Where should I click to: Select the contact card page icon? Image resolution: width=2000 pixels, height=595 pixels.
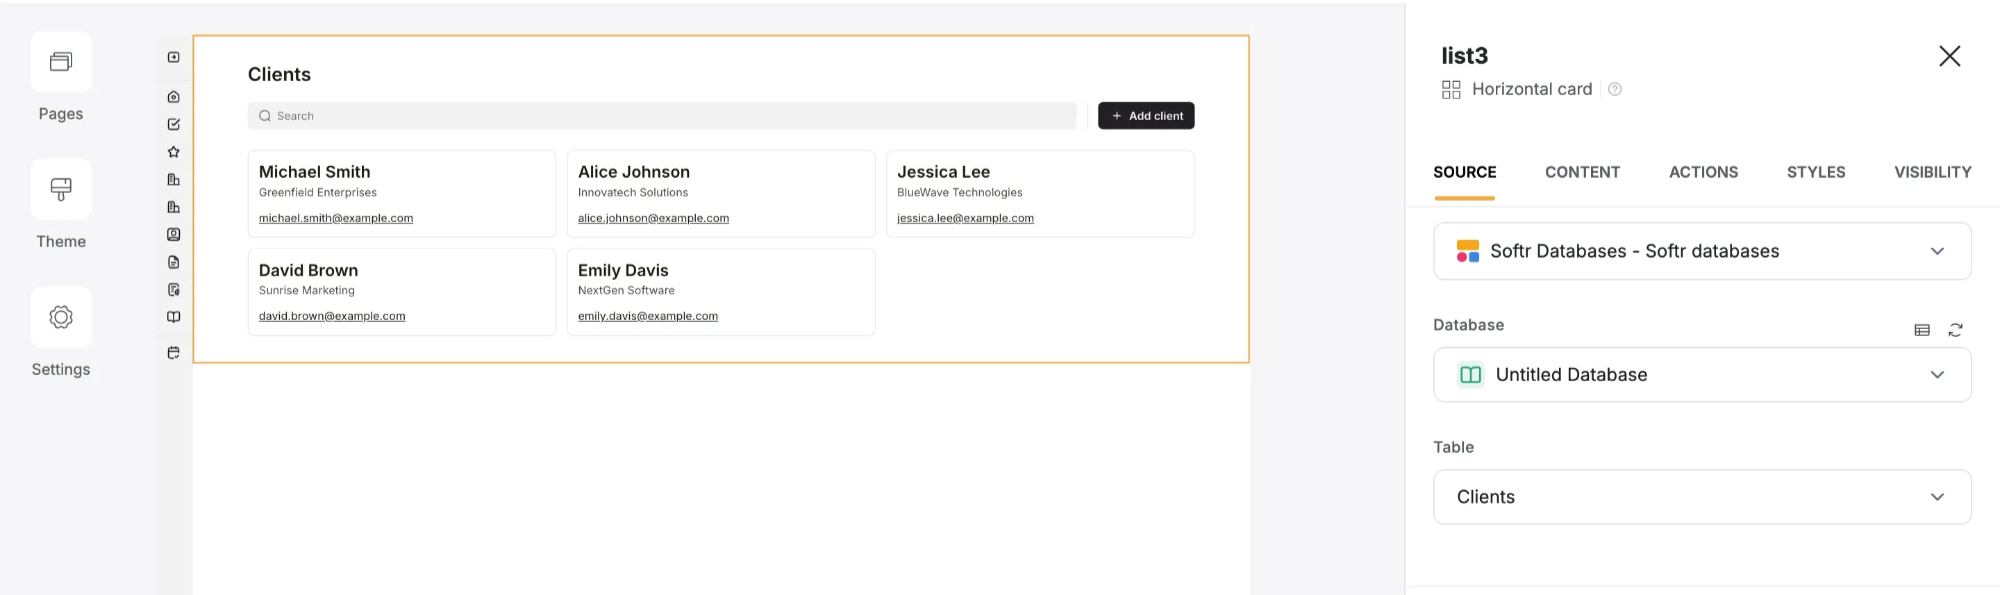173,235
